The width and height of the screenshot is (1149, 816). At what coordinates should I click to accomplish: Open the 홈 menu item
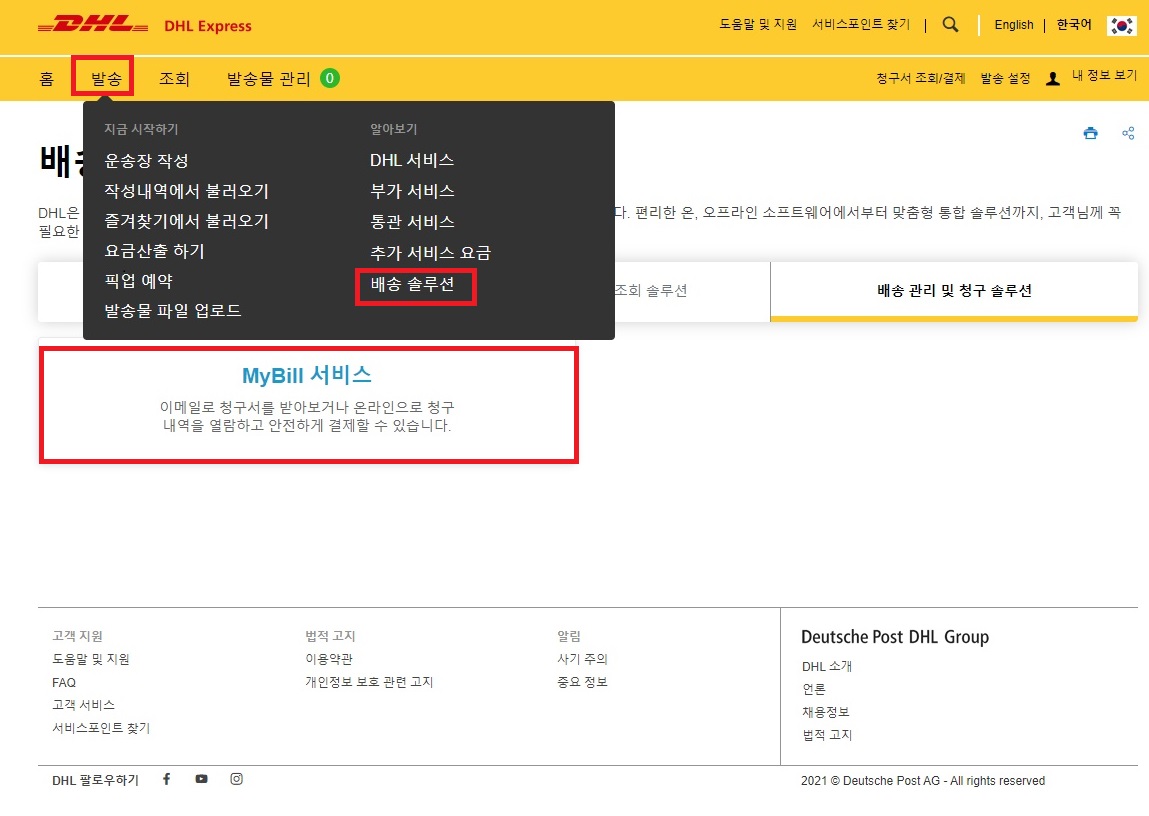pos(47,78)
